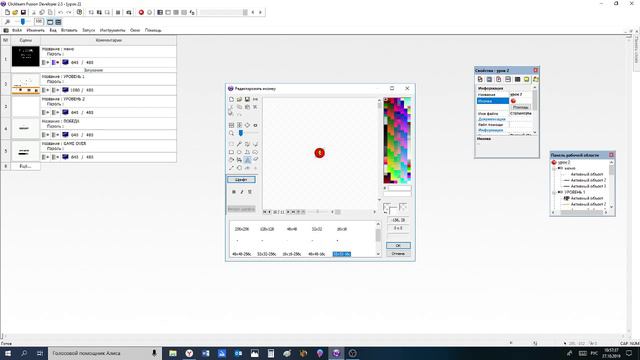Image resolution: width=640 pixels, height=360 pixels.
Task: Select the Text tool in icon editor
Action: coord(247,160)
